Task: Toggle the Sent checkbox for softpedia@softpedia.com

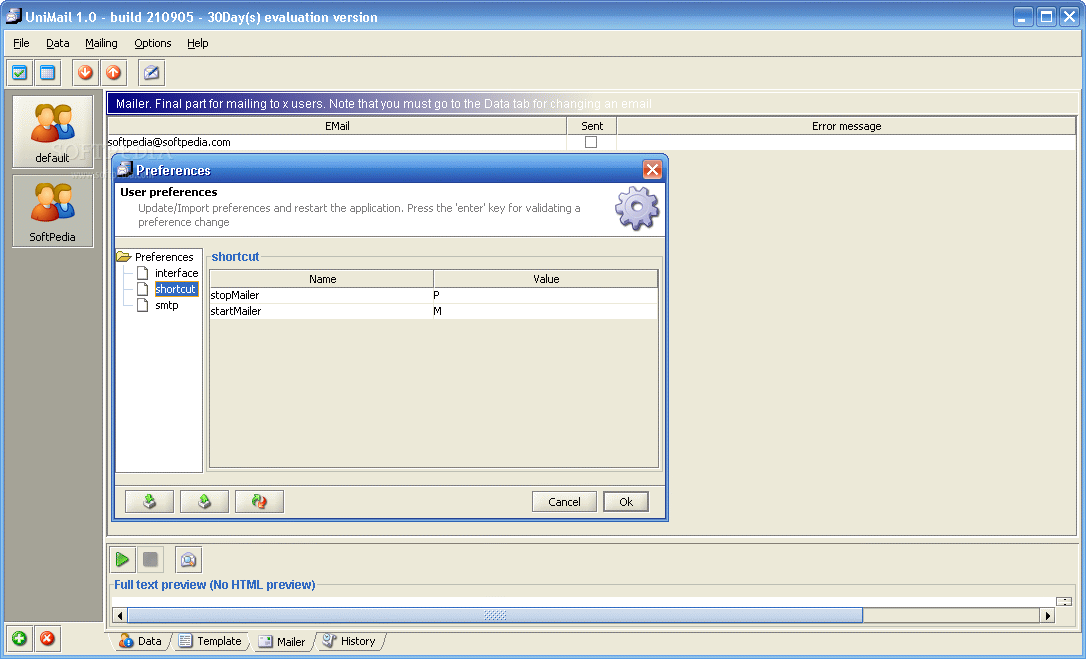Action: (x=591, y=142)
